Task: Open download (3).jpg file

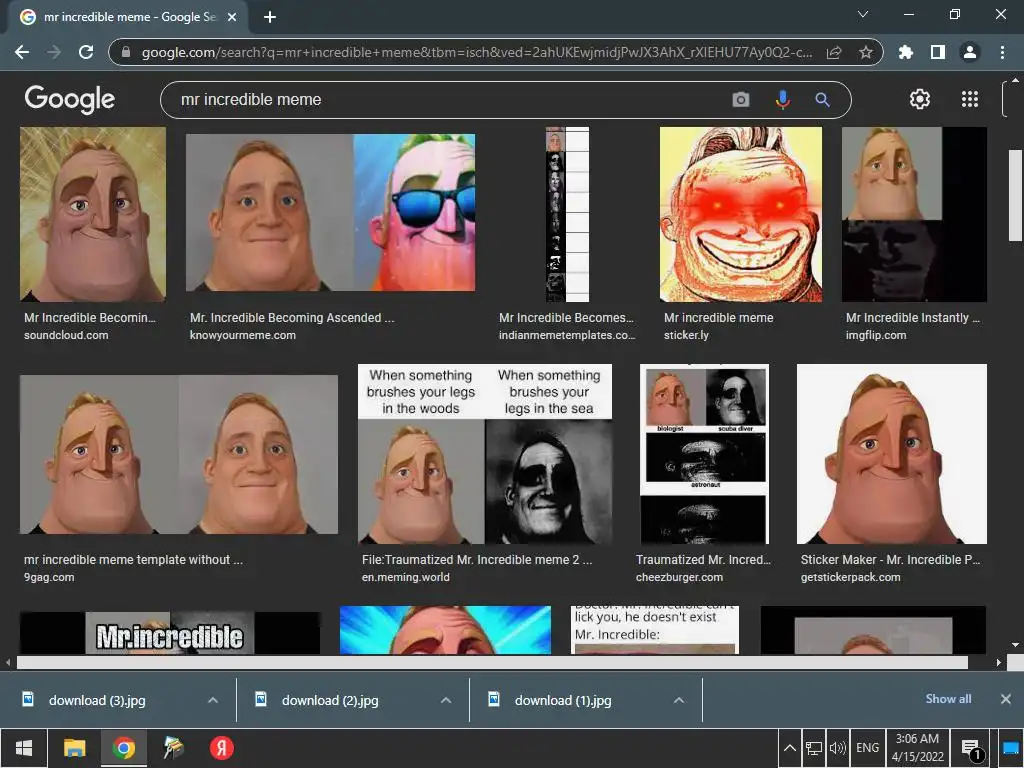Action: (x=97, y=700)
